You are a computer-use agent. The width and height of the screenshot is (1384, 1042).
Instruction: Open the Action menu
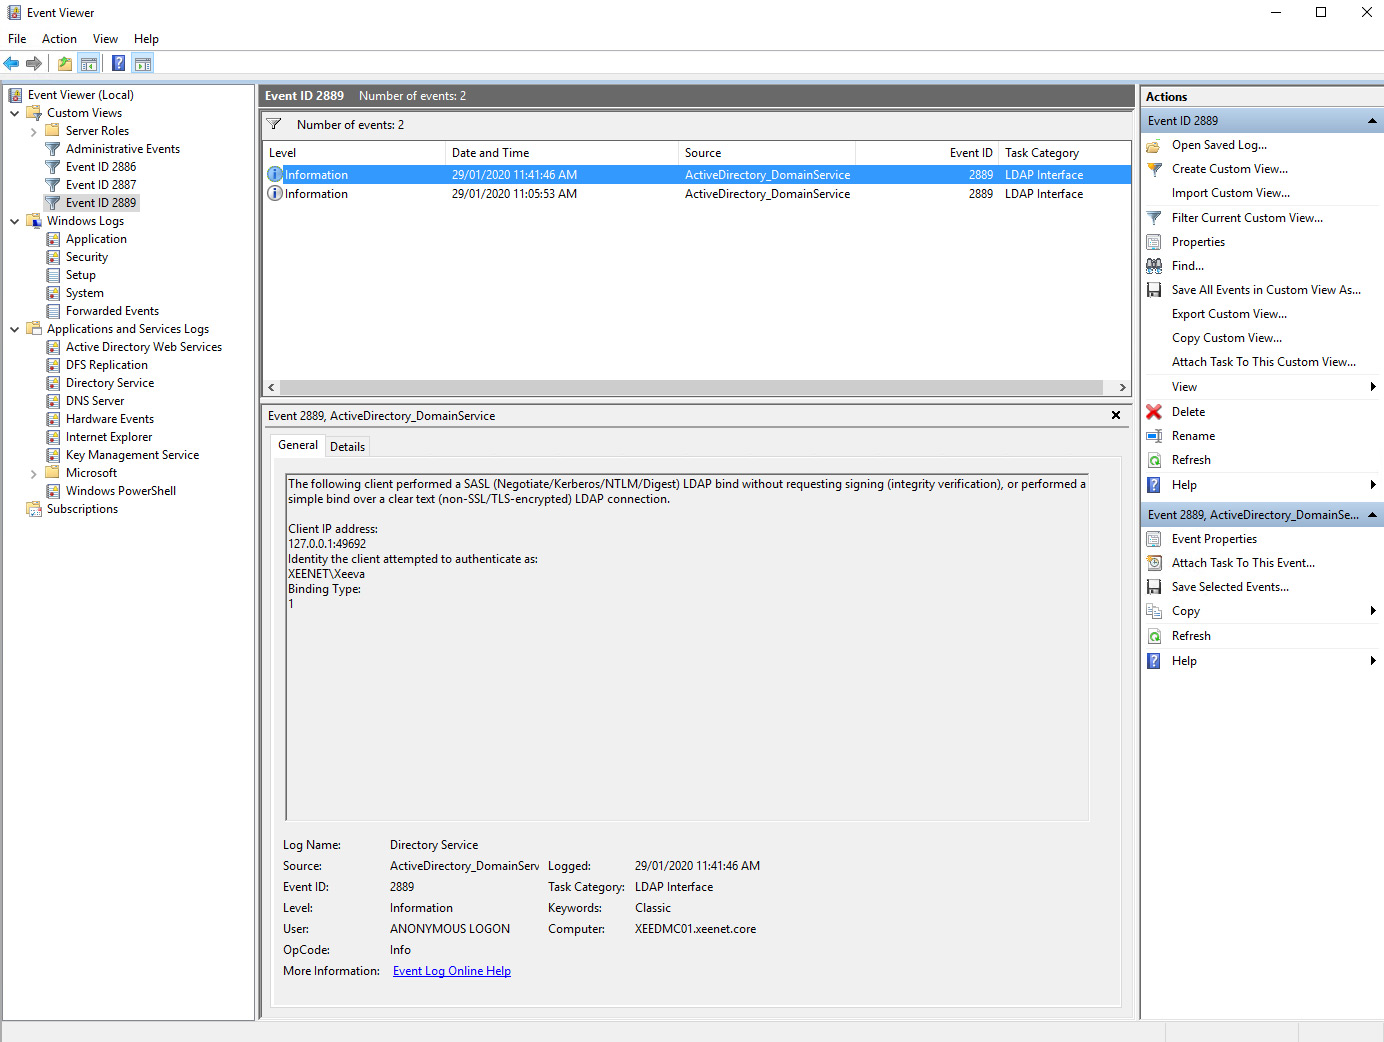(x=59, y=39)
